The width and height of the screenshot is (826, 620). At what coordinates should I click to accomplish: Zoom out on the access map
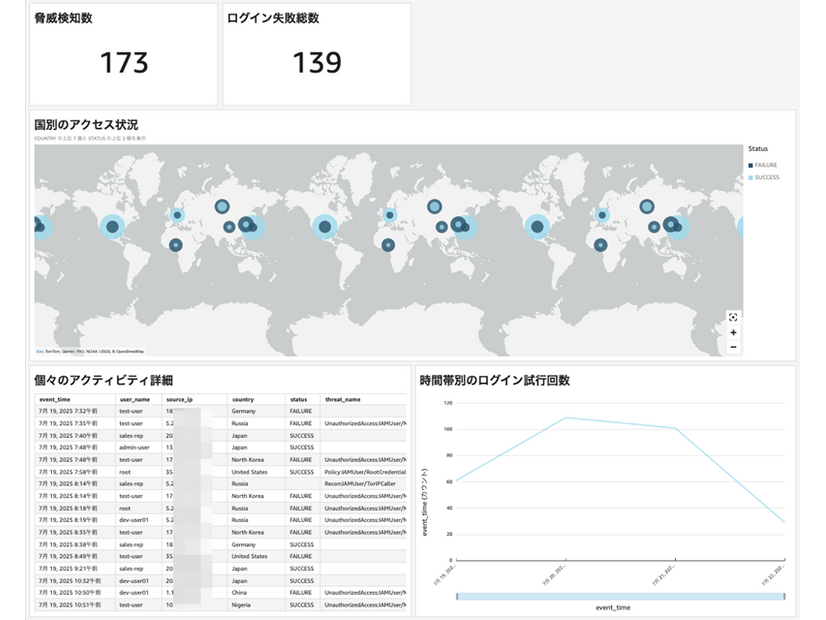click(733, 347)
